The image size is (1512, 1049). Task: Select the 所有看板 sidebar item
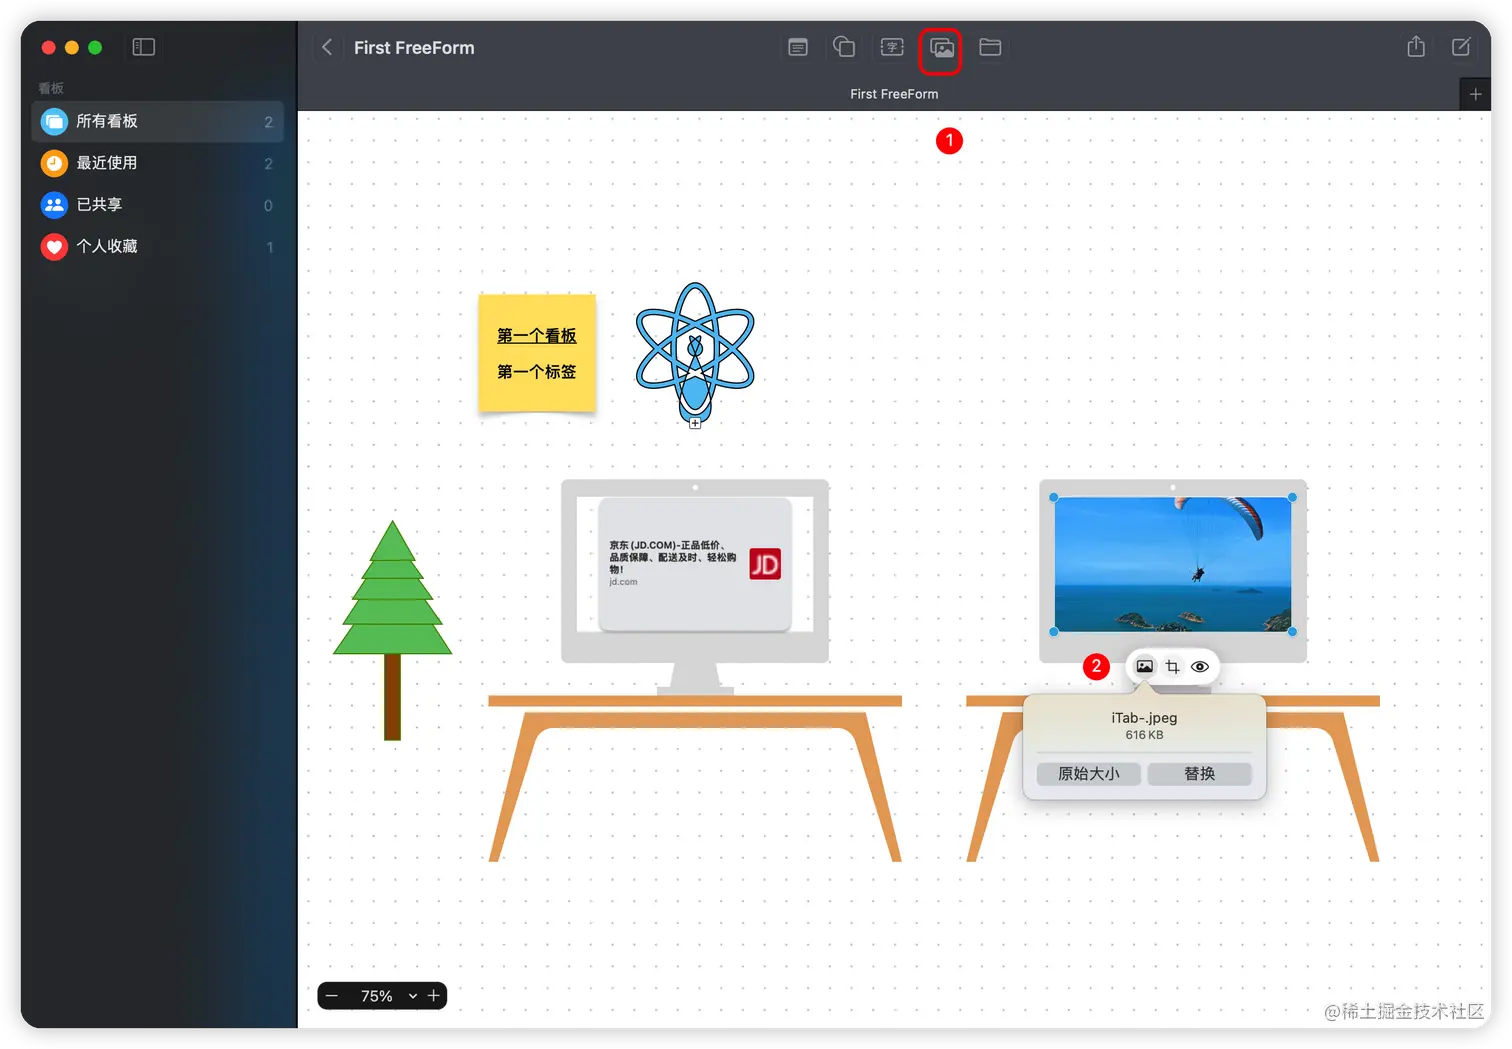click(x=158, y=121)
